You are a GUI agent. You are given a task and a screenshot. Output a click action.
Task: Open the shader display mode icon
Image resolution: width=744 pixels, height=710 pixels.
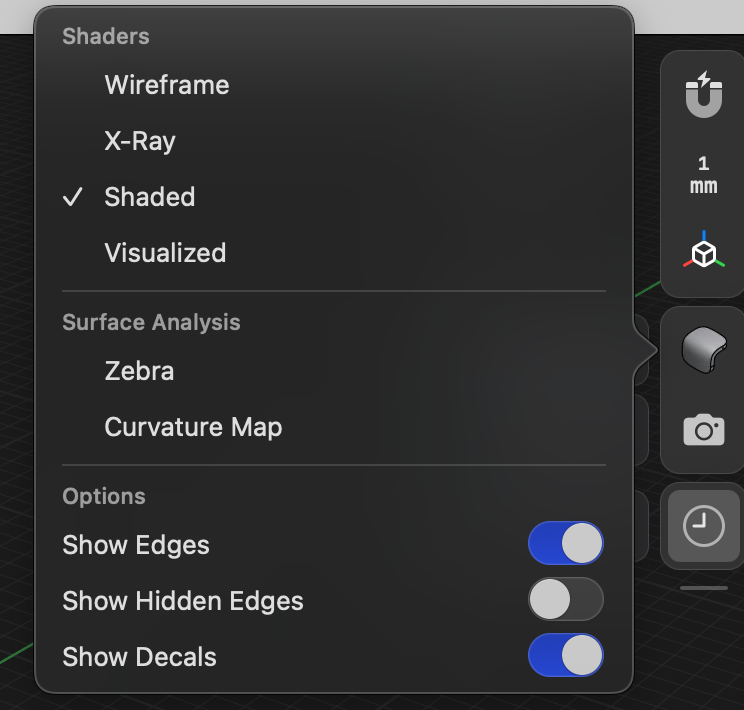point(704,350)
